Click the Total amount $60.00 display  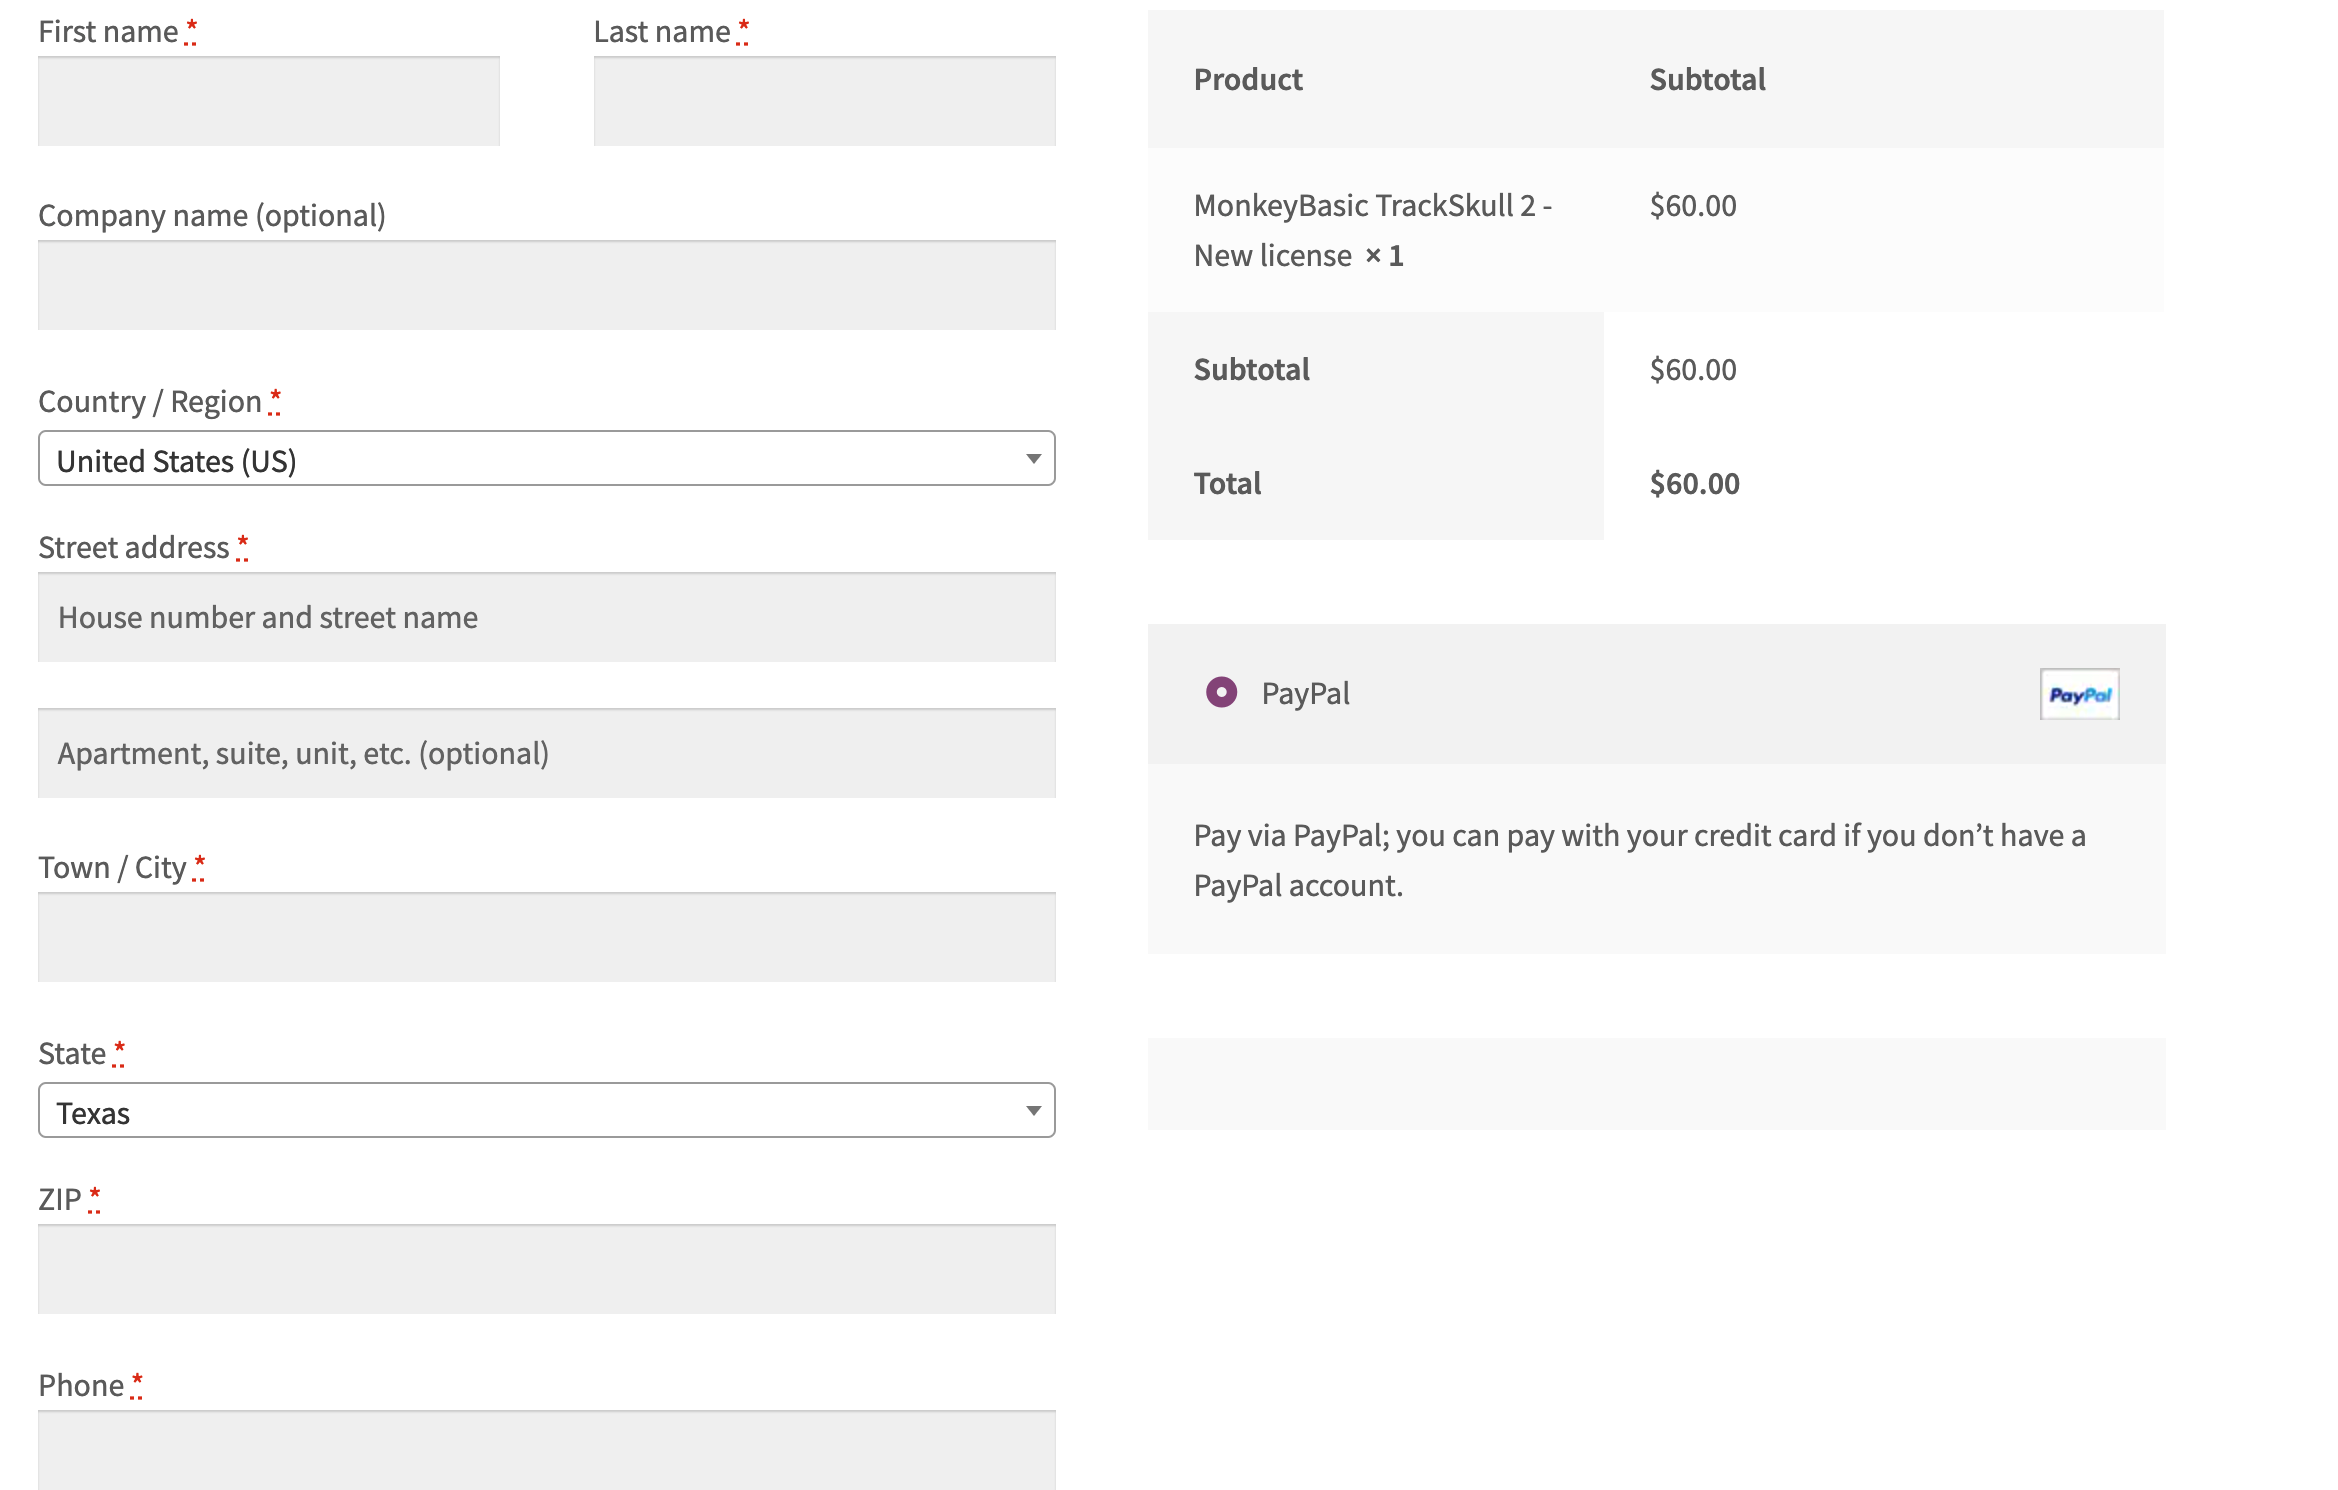1694,482
